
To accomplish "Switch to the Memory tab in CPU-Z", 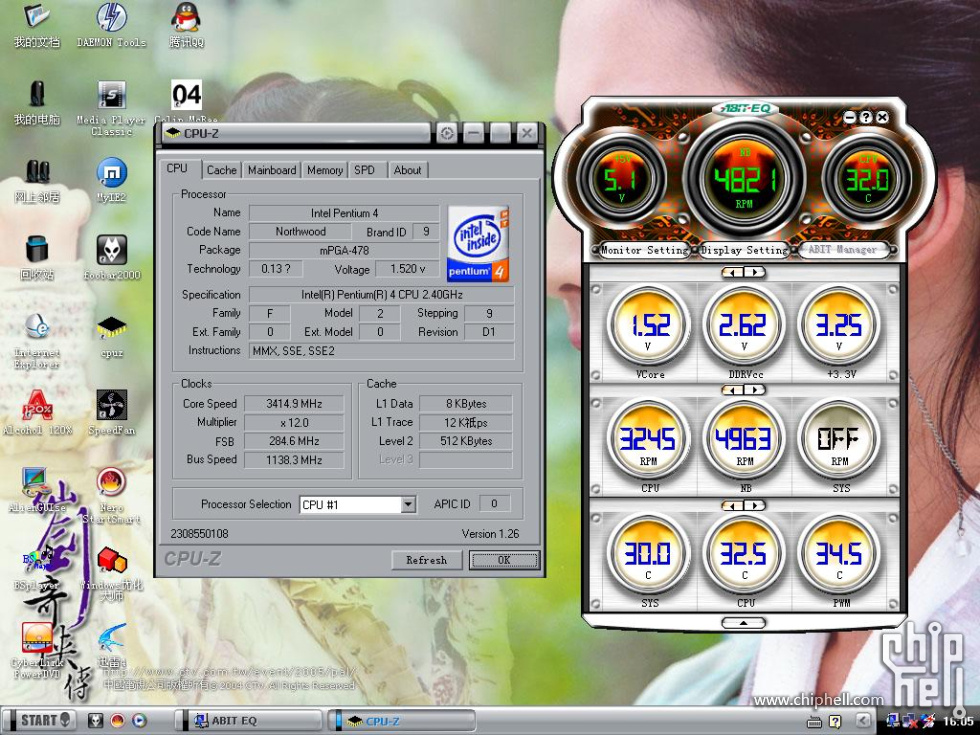I will [324, 170].
